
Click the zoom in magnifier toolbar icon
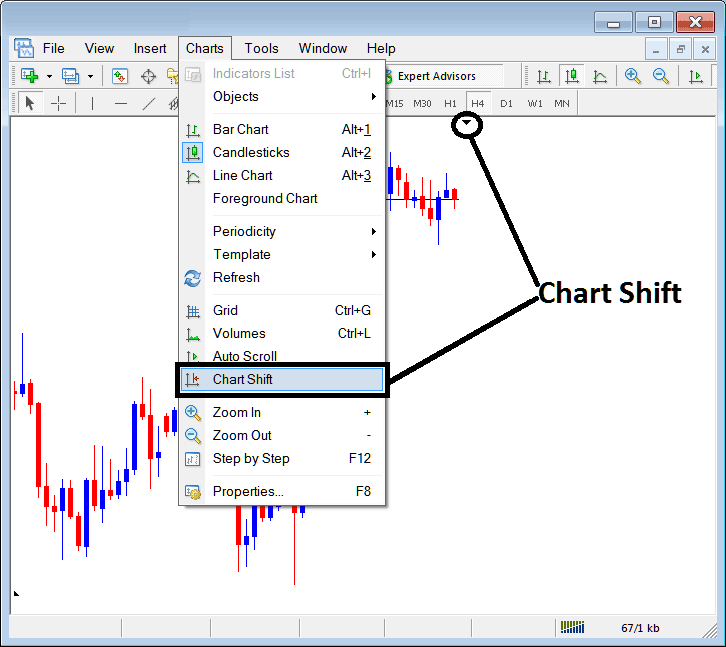(632, 76)
